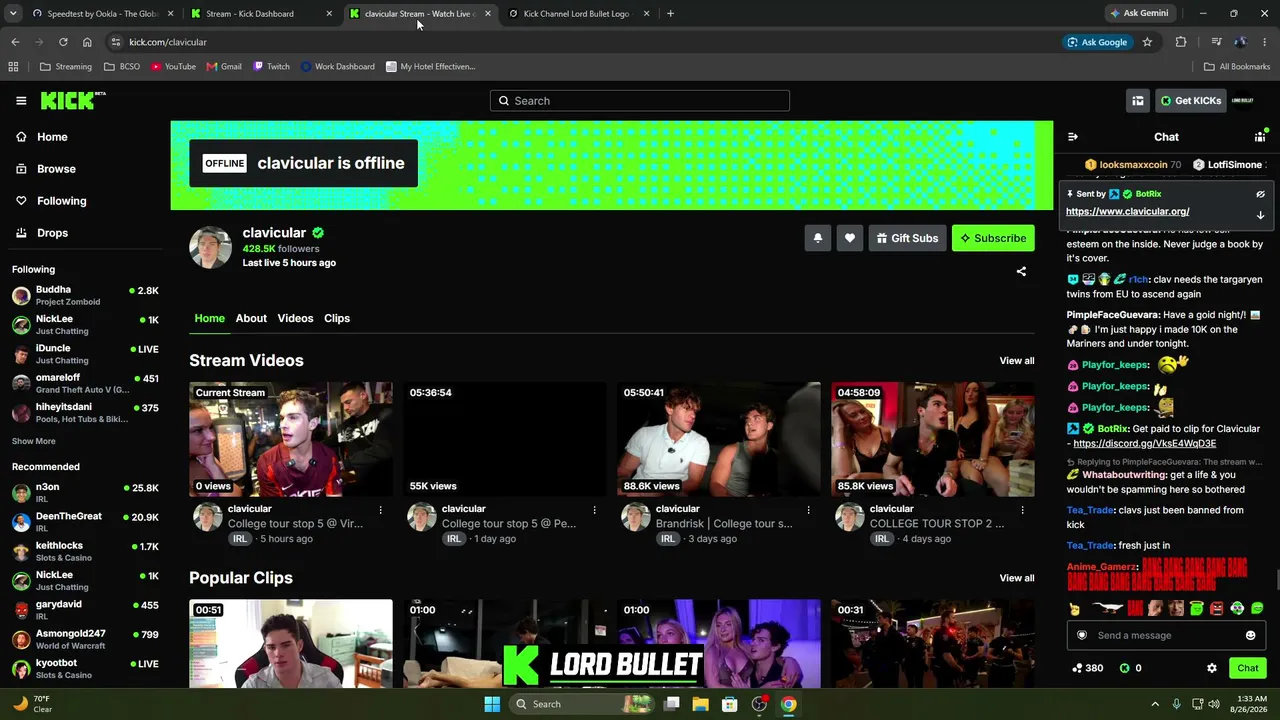Open the Lord Bullet profile avatar menu

point(1242,101)
